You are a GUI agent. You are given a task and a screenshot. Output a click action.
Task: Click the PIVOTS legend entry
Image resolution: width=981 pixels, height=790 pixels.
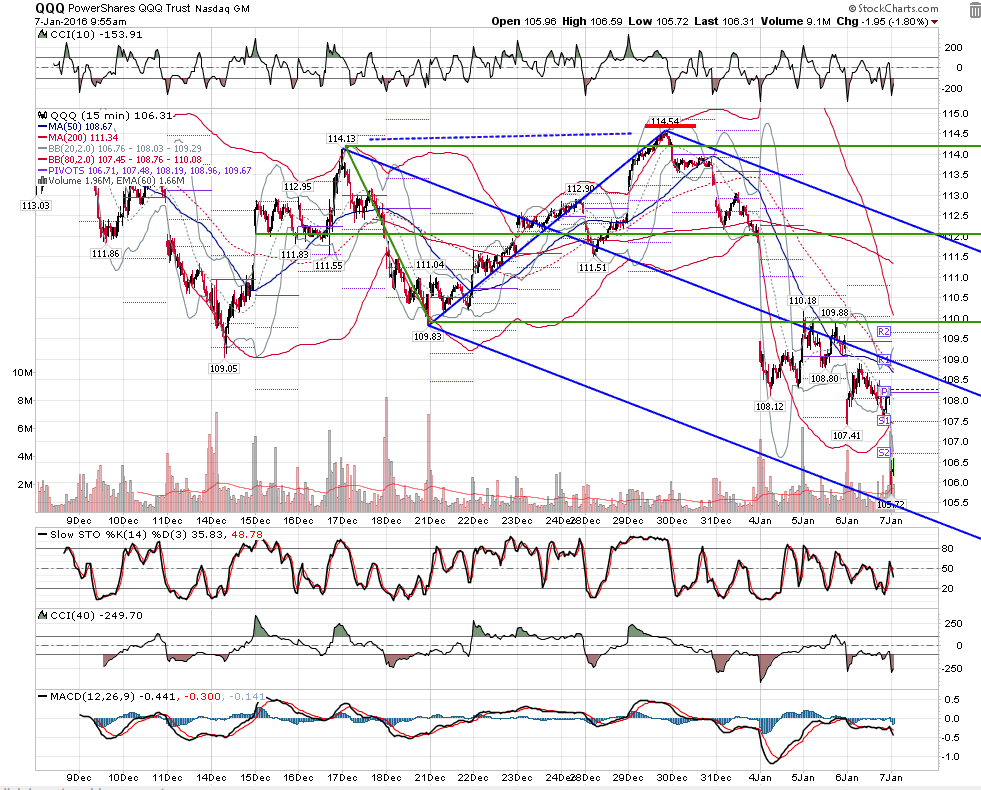coord(145,170)
